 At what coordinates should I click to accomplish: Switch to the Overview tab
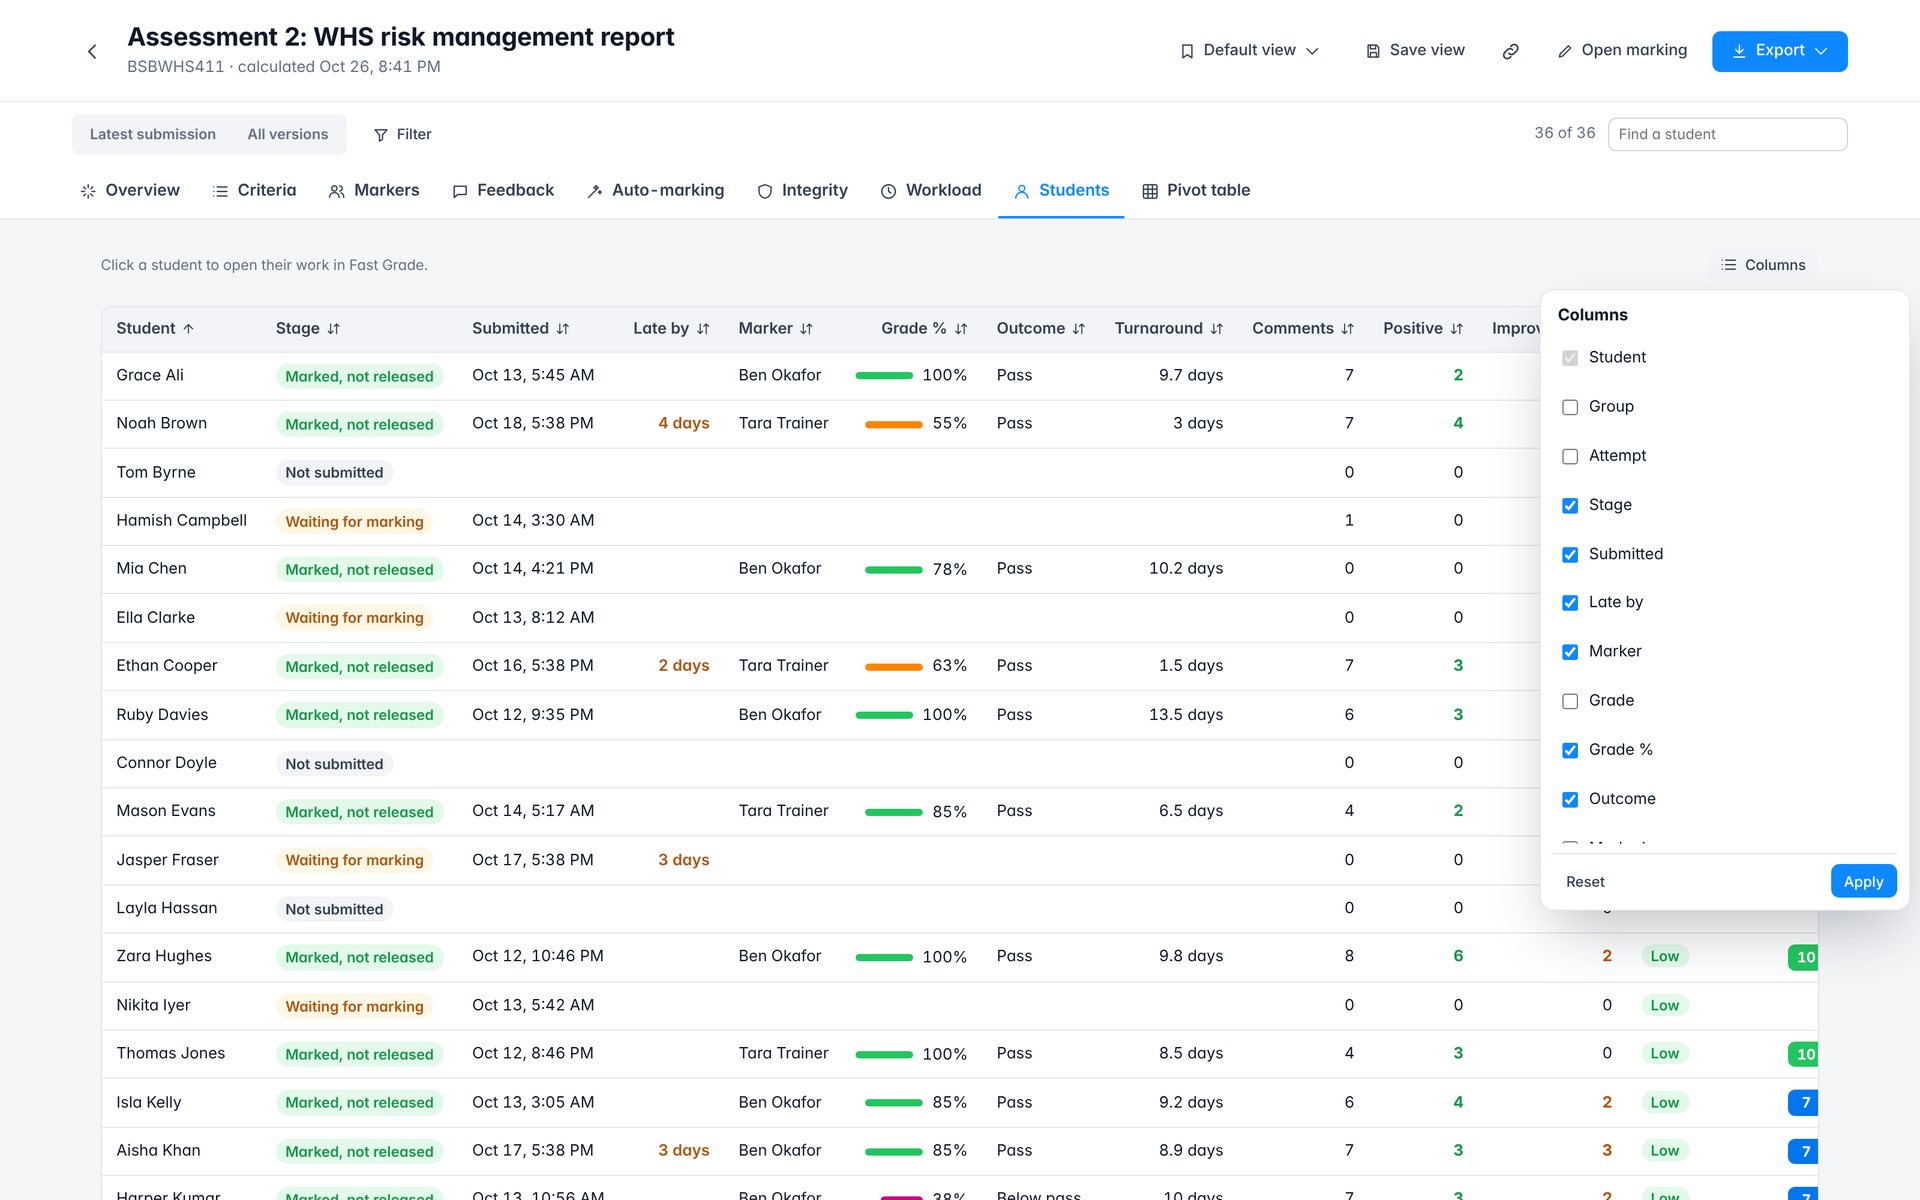pyautogui.click(x=130, y=190)
